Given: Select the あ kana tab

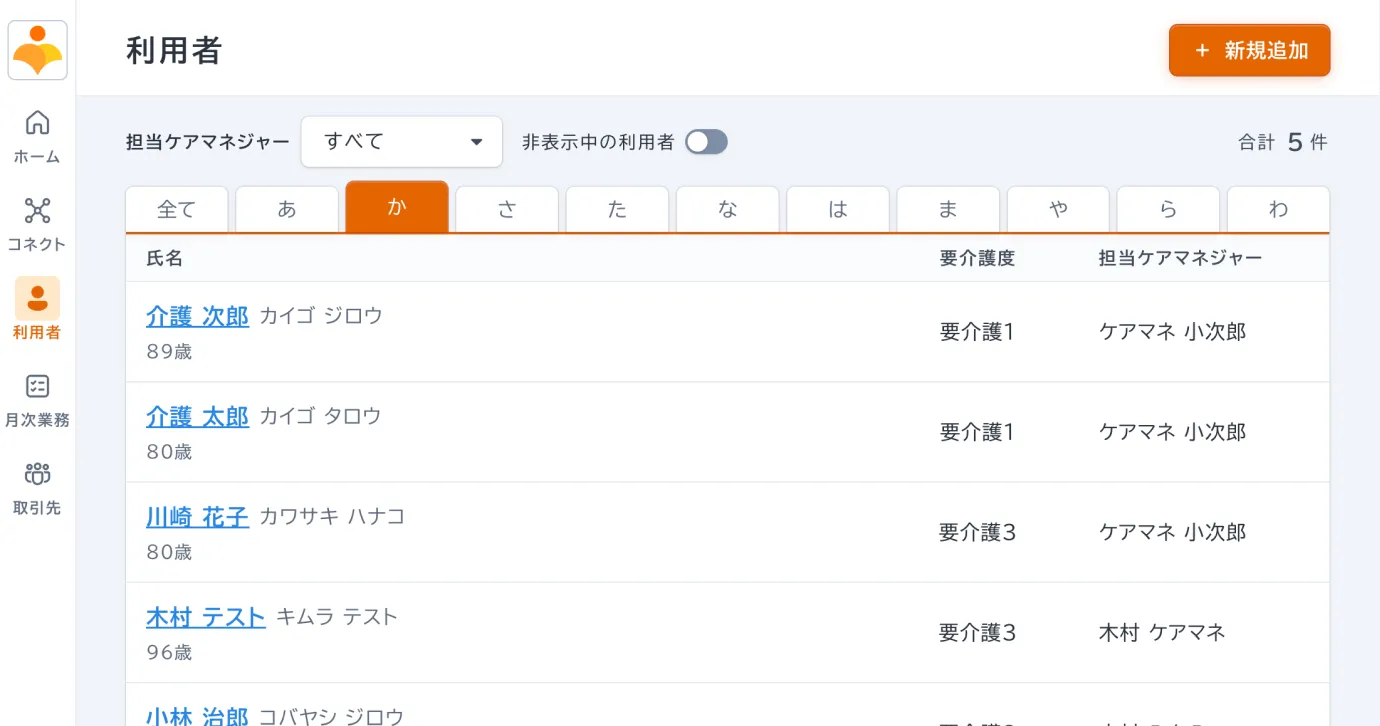Looking at the screenshot, I should [287, 209].
